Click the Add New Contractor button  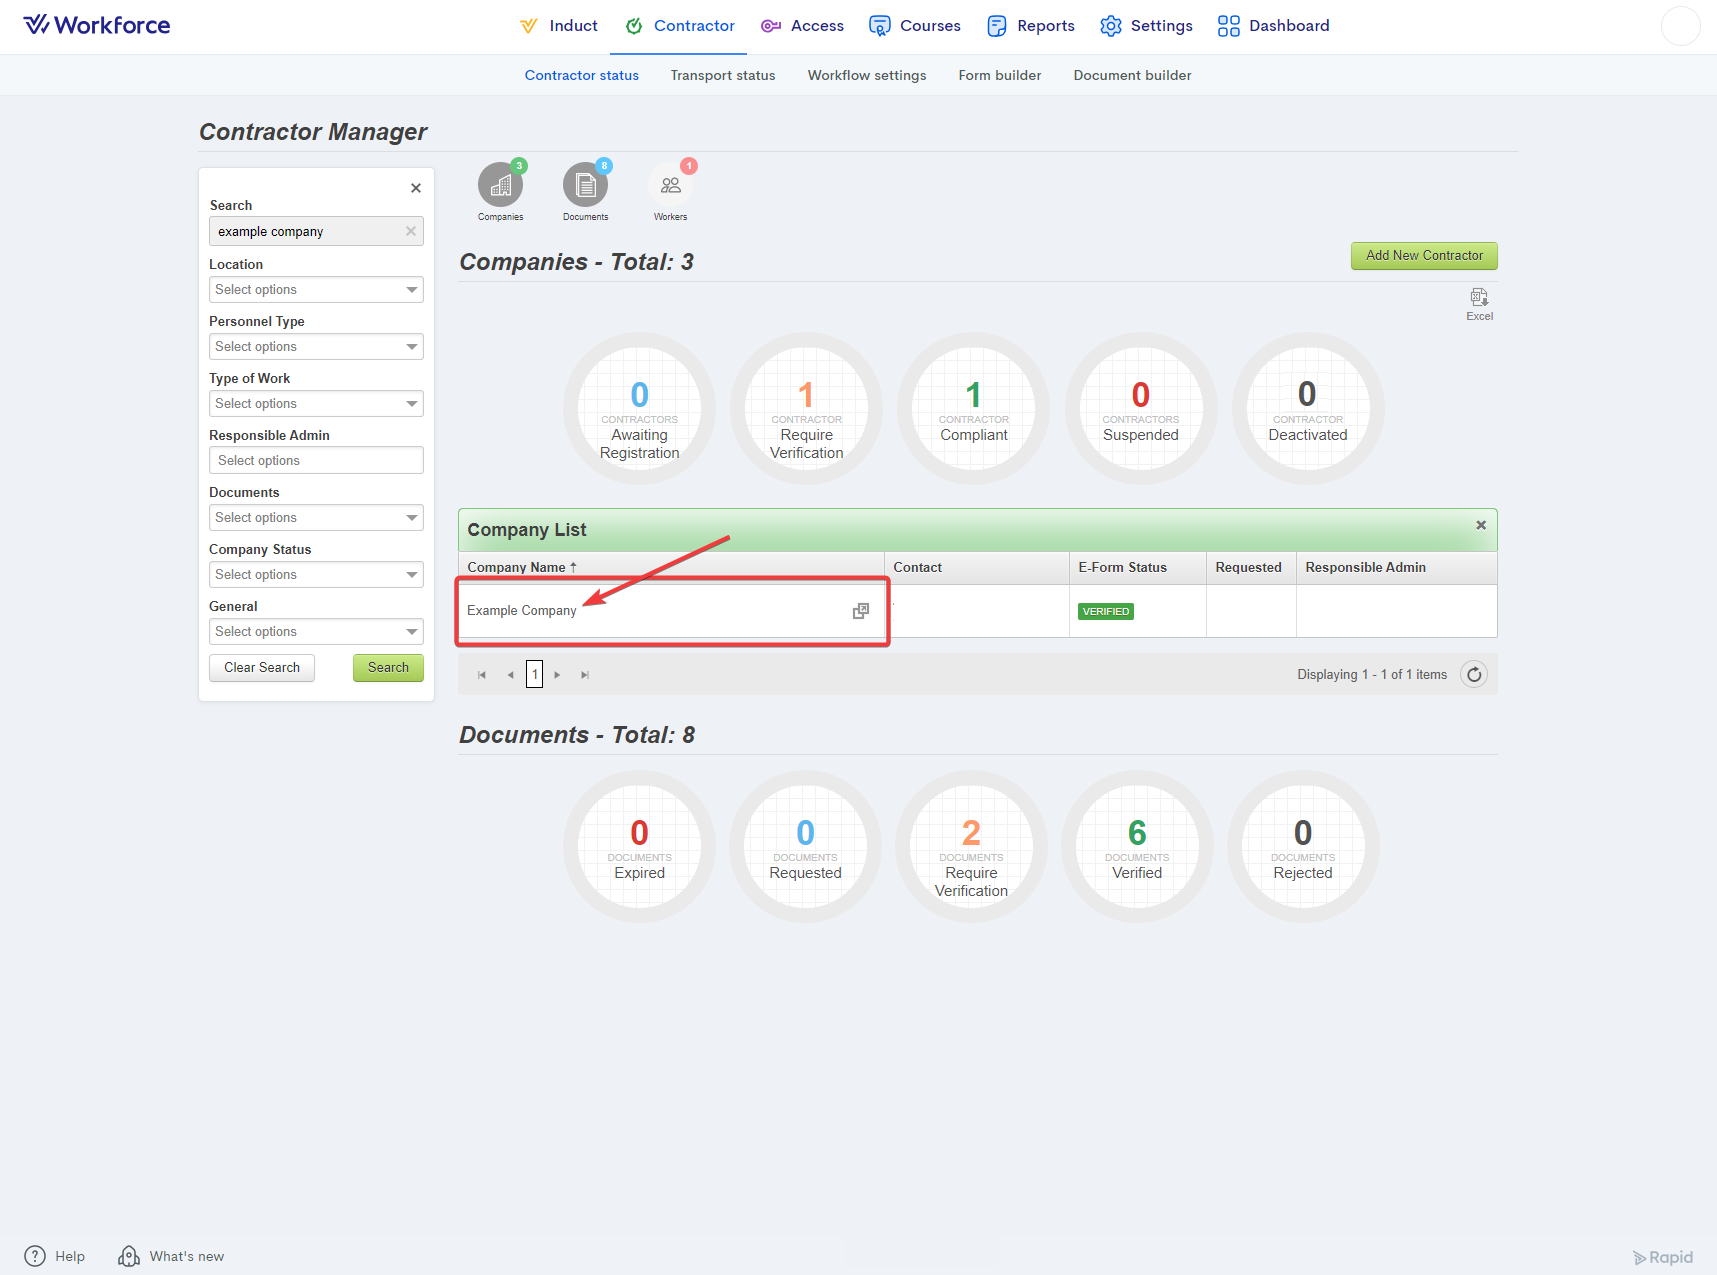(x=1424, y=256)
